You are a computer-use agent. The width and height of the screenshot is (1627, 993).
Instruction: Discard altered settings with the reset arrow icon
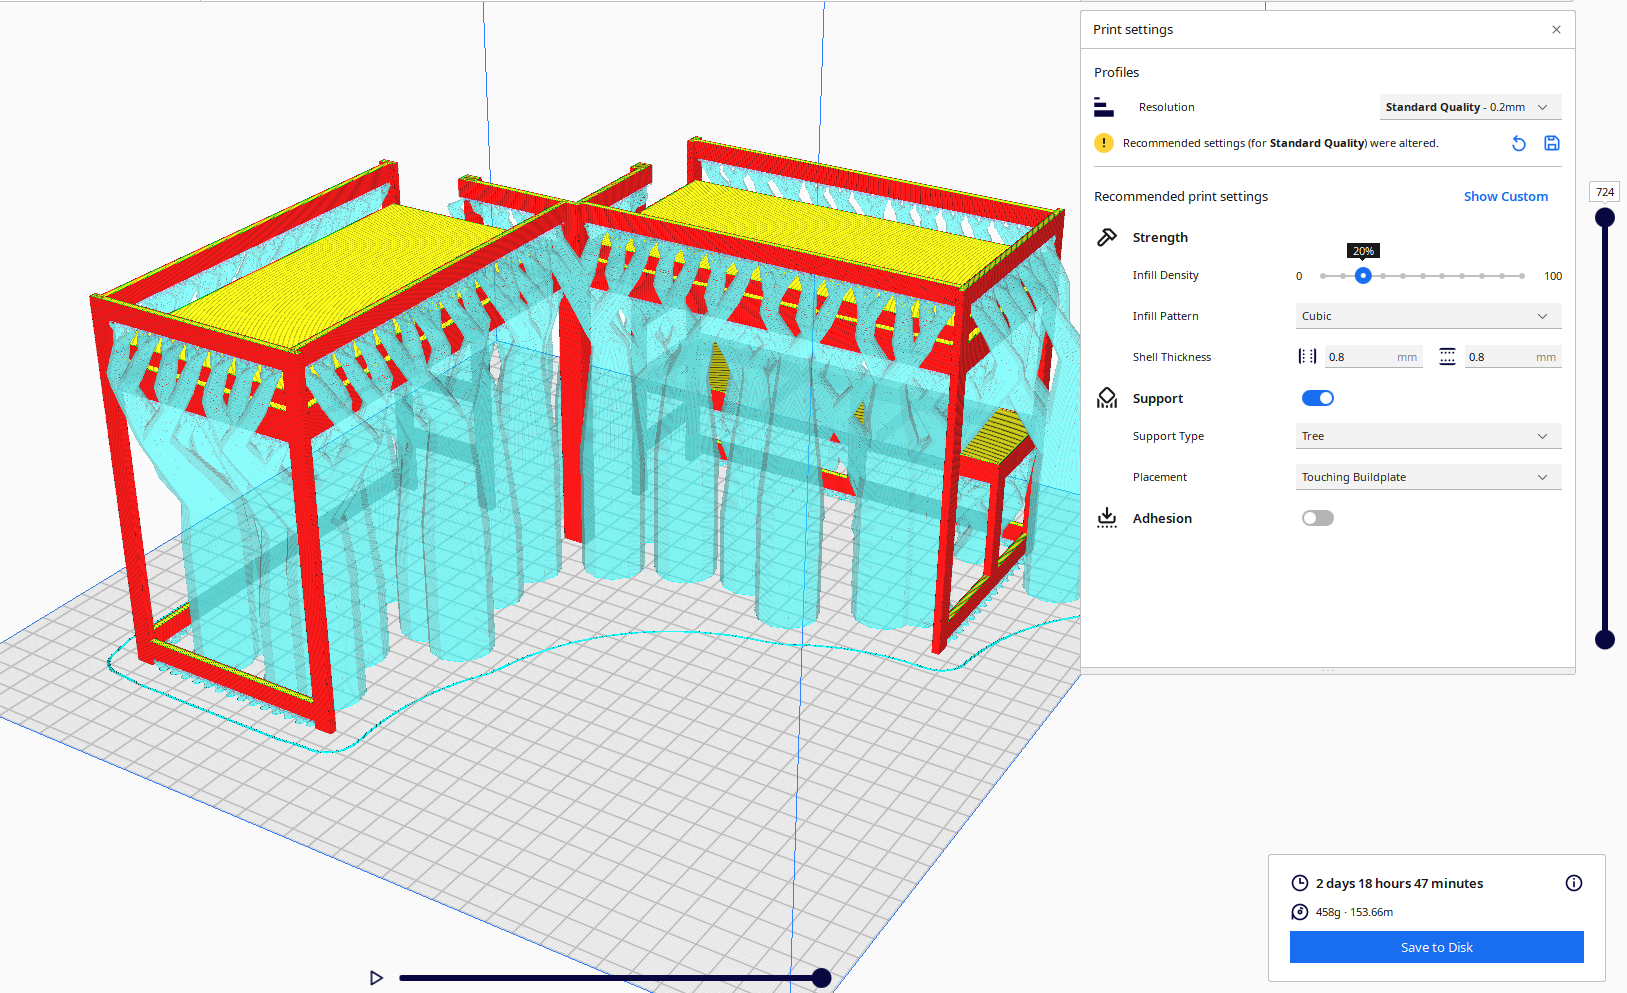tap(1519, 143)
